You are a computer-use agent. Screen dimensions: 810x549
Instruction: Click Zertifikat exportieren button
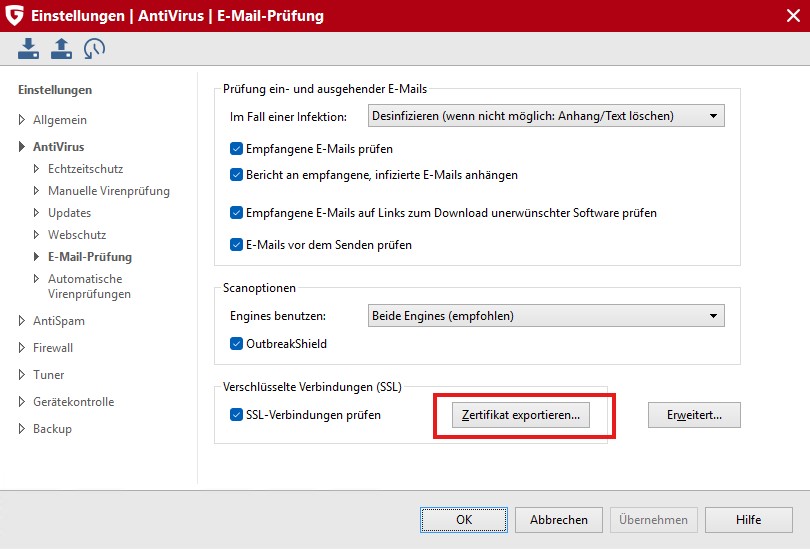521,415
